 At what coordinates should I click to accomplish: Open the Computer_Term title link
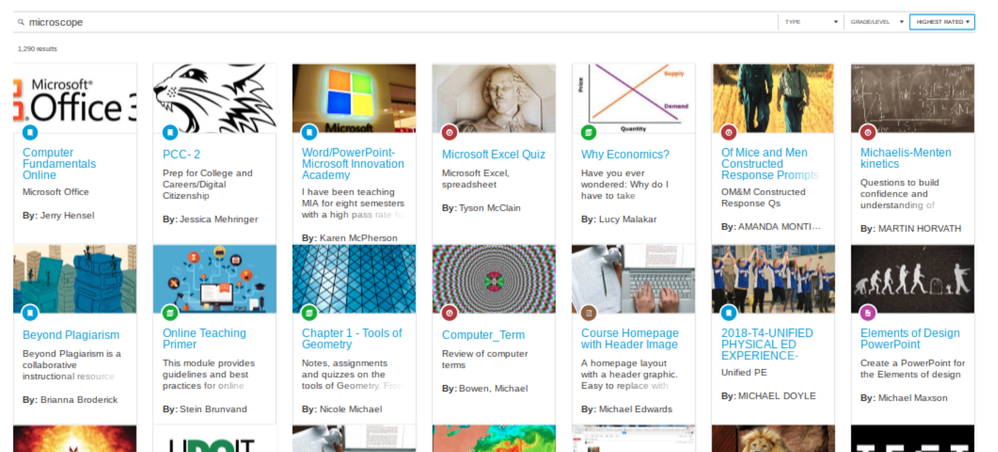[x=483, y=335]
